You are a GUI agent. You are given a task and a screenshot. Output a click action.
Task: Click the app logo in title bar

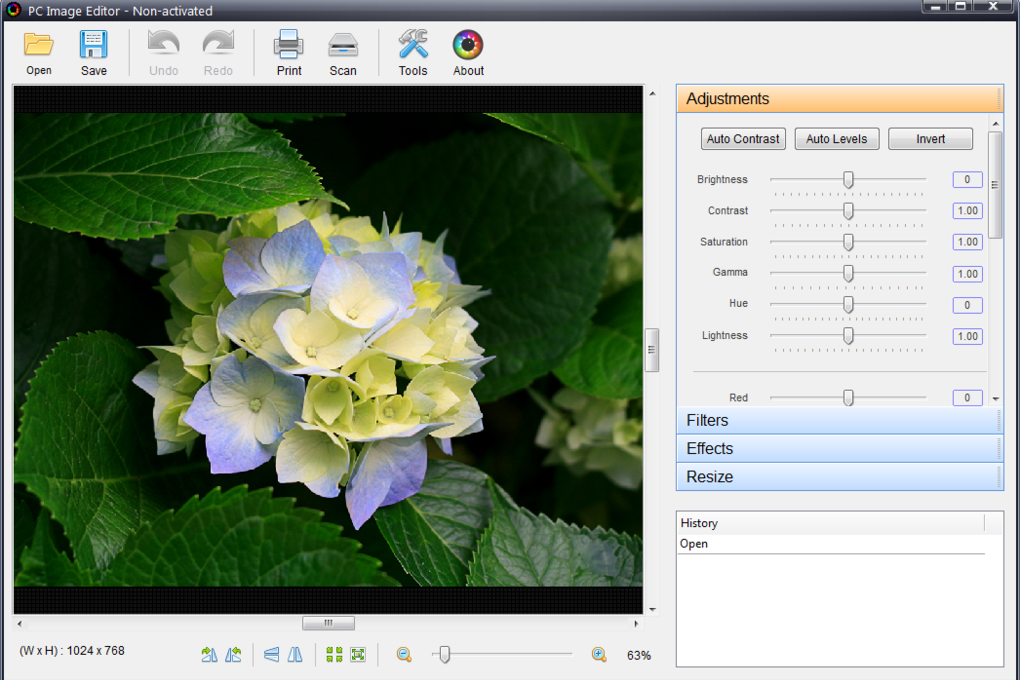[12, 10]
